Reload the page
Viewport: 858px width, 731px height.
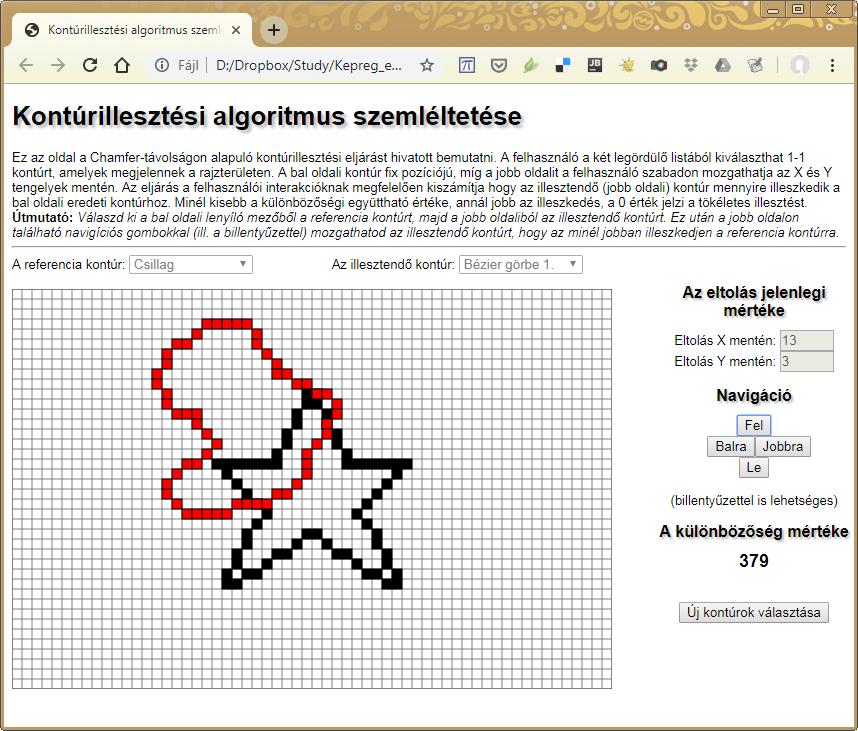90,66
